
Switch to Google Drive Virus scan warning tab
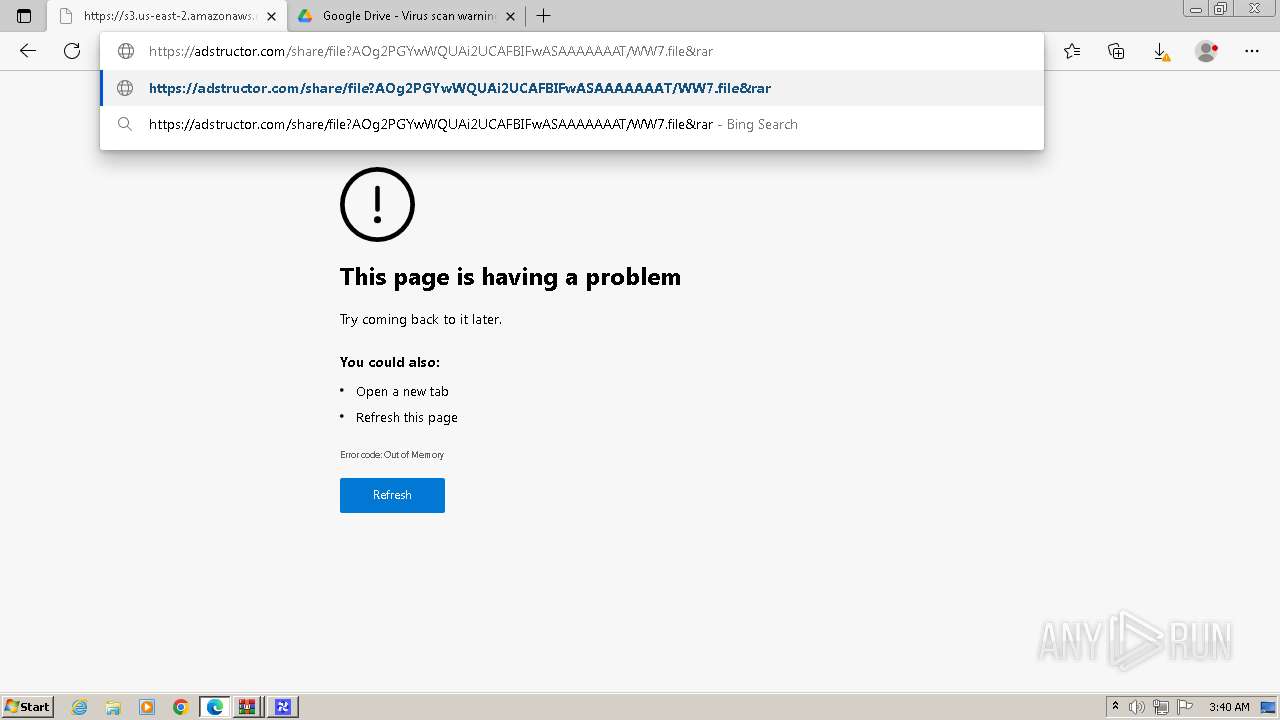408,16
